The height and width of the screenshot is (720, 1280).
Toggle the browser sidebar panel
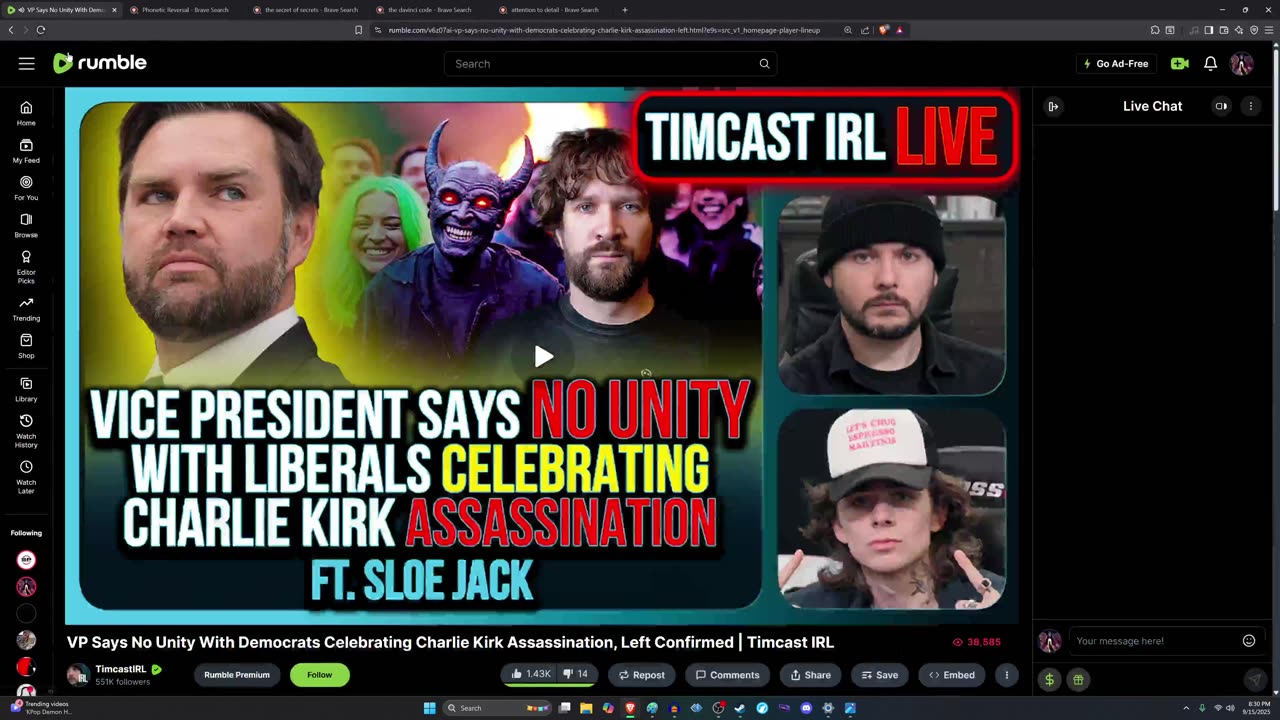(x=1208, y=30)
